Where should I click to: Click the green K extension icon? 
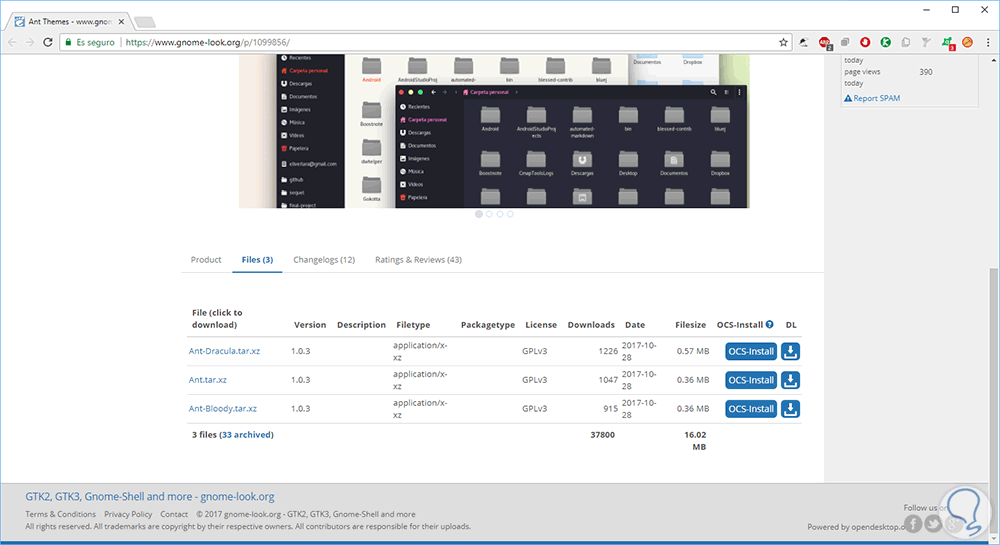point(885,42)
